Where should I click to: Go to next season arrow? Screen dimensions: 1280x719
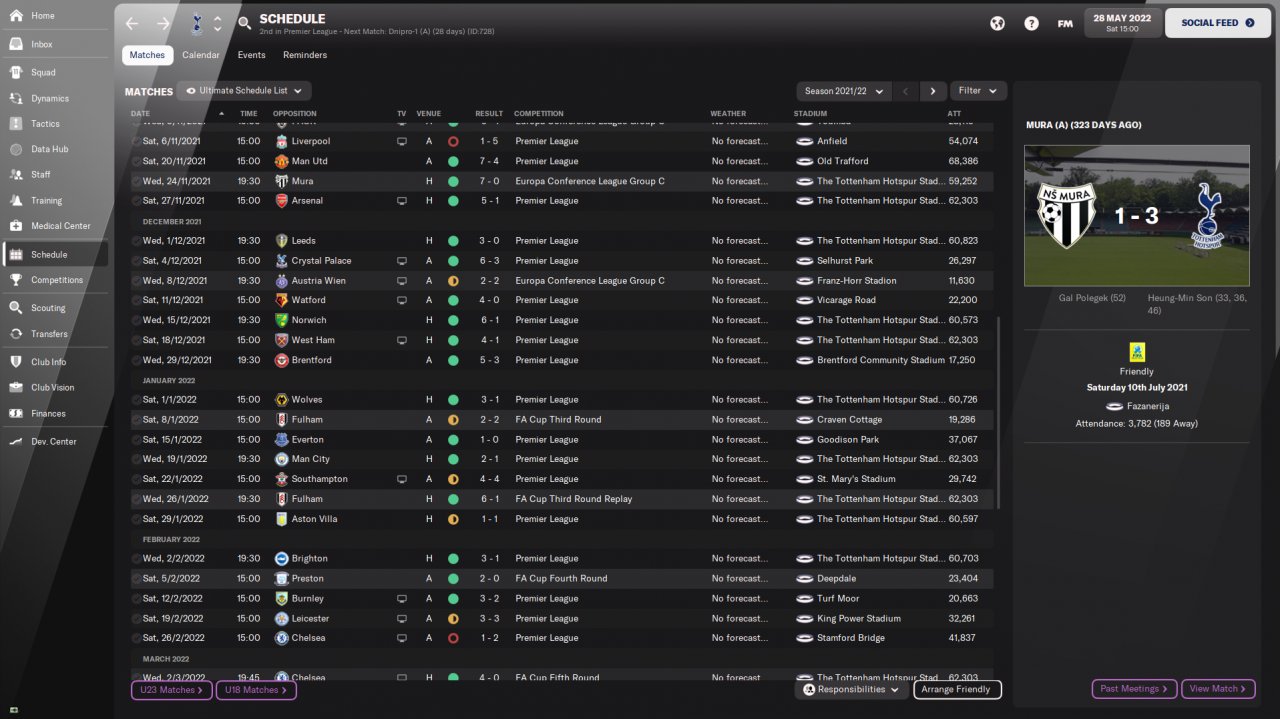click(932, 91)
